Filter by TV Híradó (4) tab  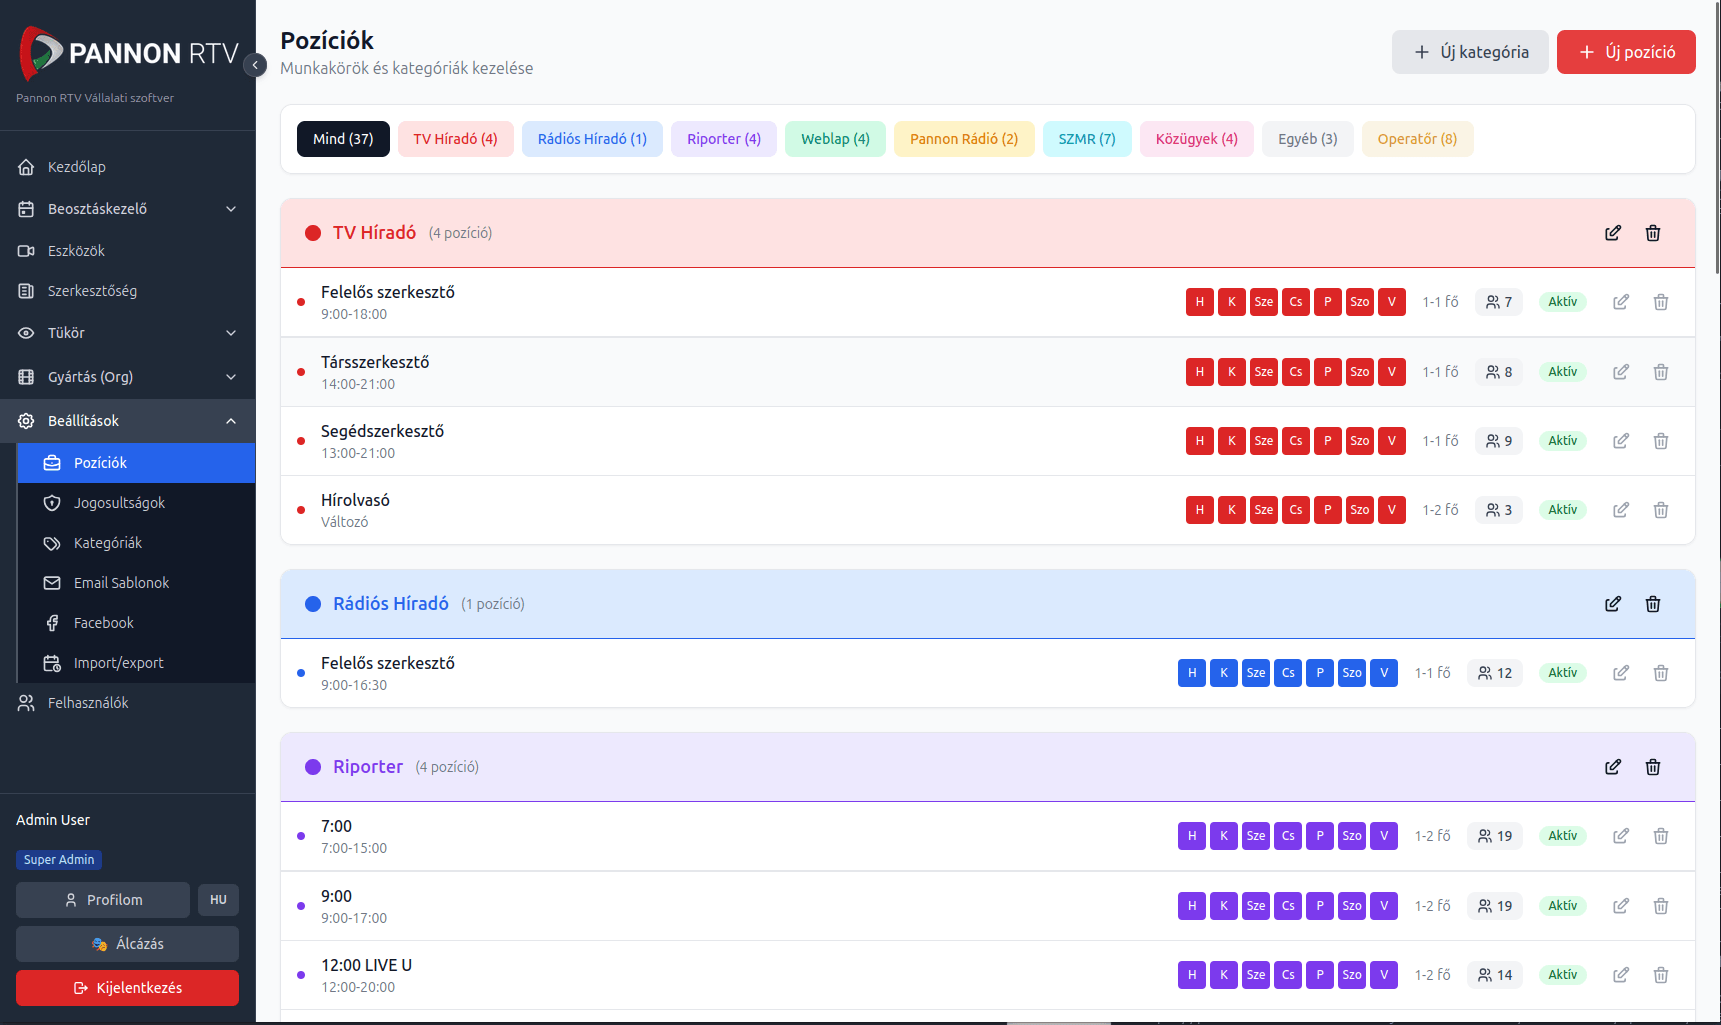[x=456, y=139]
